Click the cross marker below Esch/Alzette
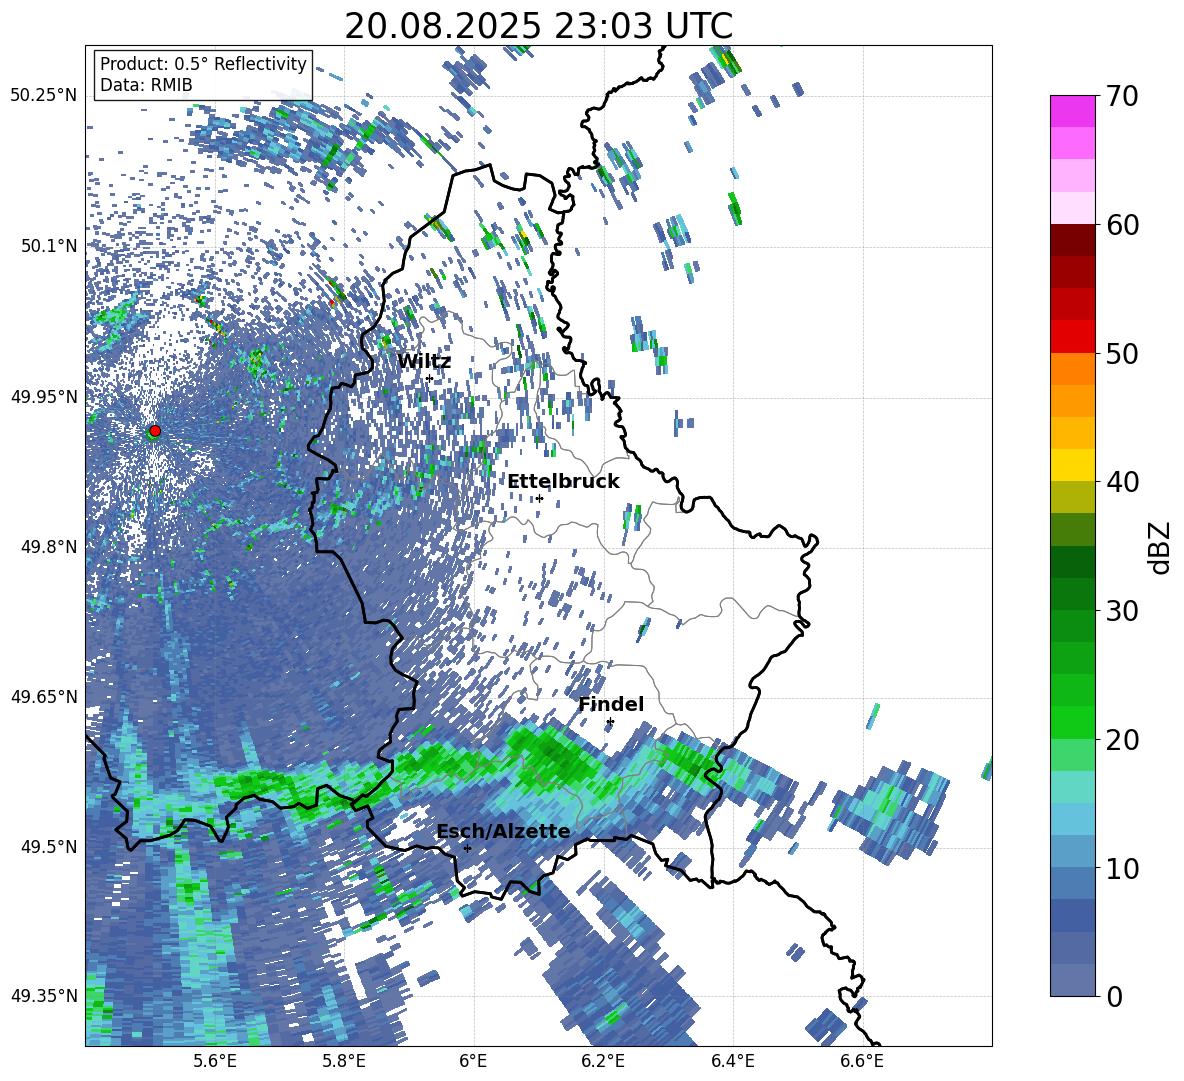Screen dimensions: 1184x1081 coord(467,848)
